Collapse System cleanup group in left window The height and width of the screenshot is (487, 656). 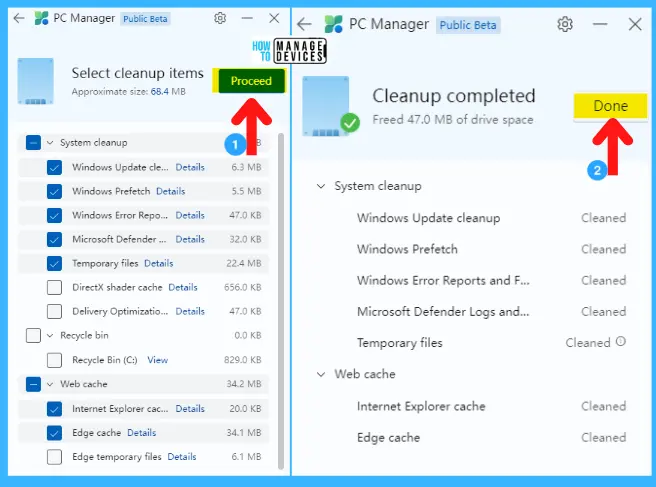click(x=50, y=143)
